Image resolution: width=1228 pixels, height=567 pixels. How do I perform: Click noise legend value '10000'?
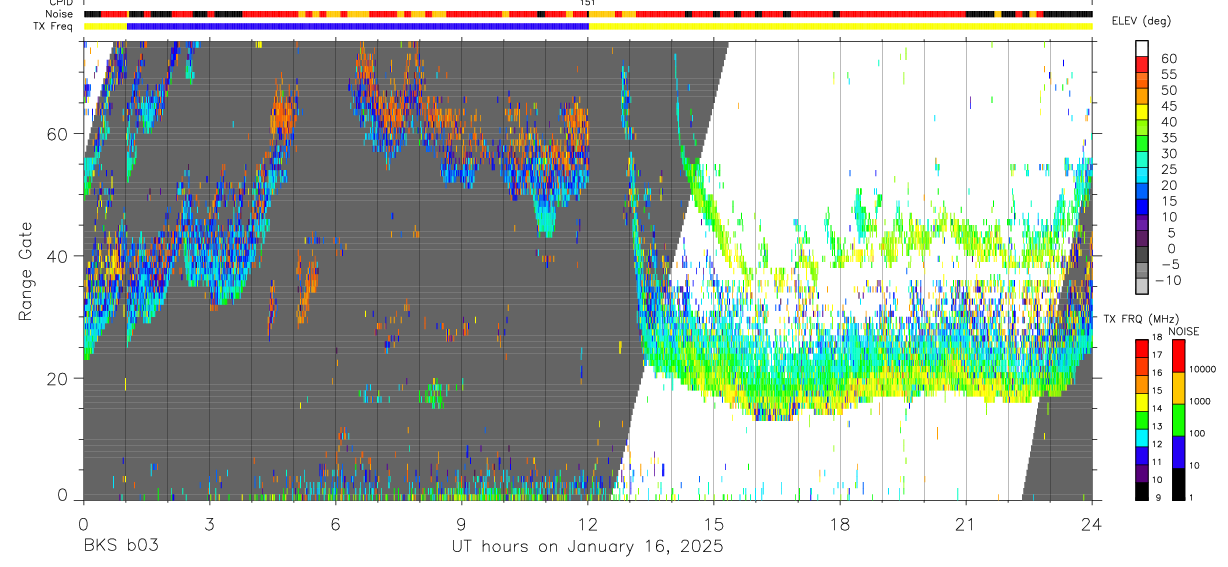(x=1203, y=369)
